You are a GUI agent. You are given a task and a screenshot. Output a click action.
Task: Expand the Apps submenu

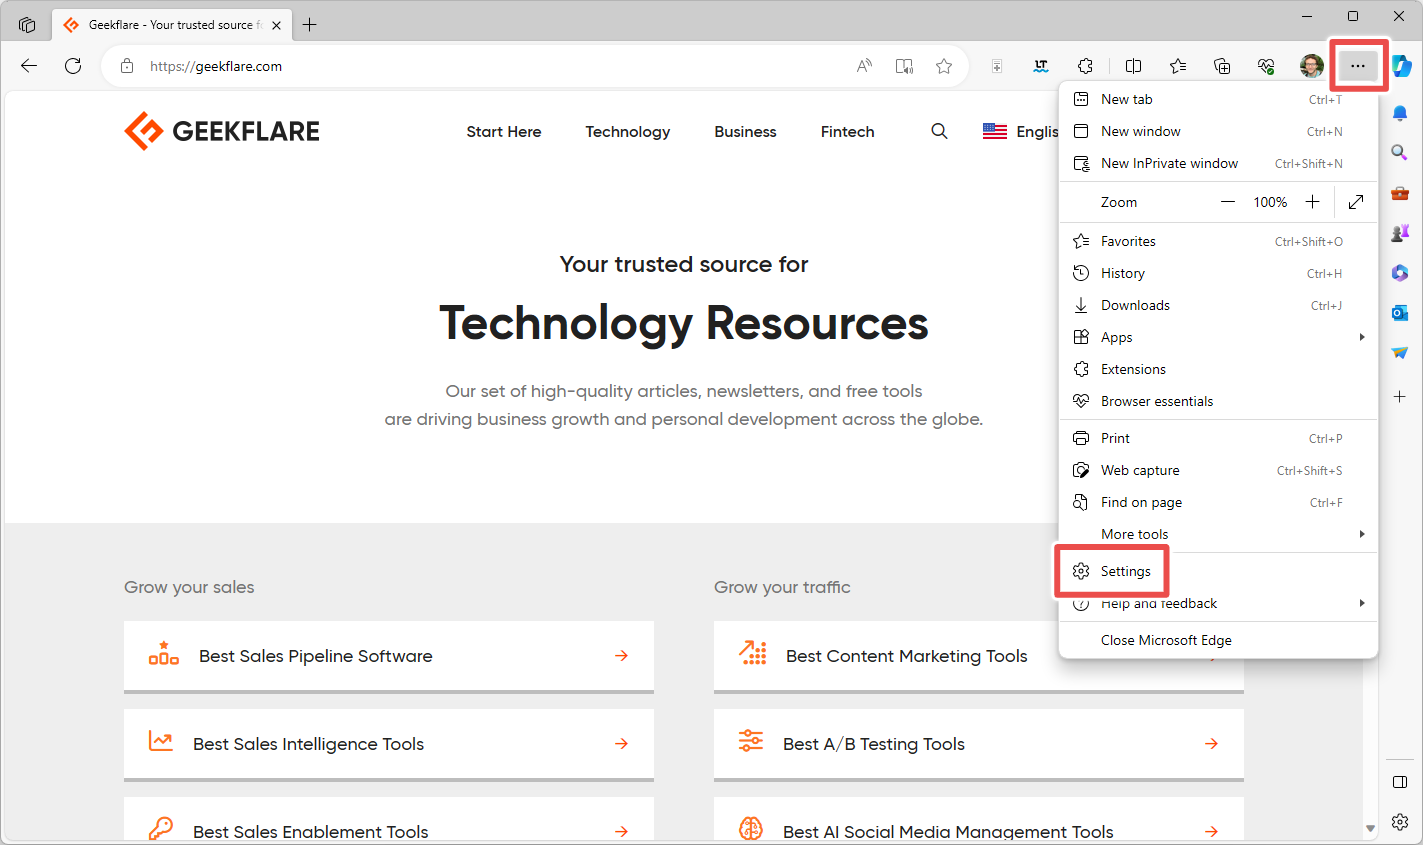point(1218,337)
